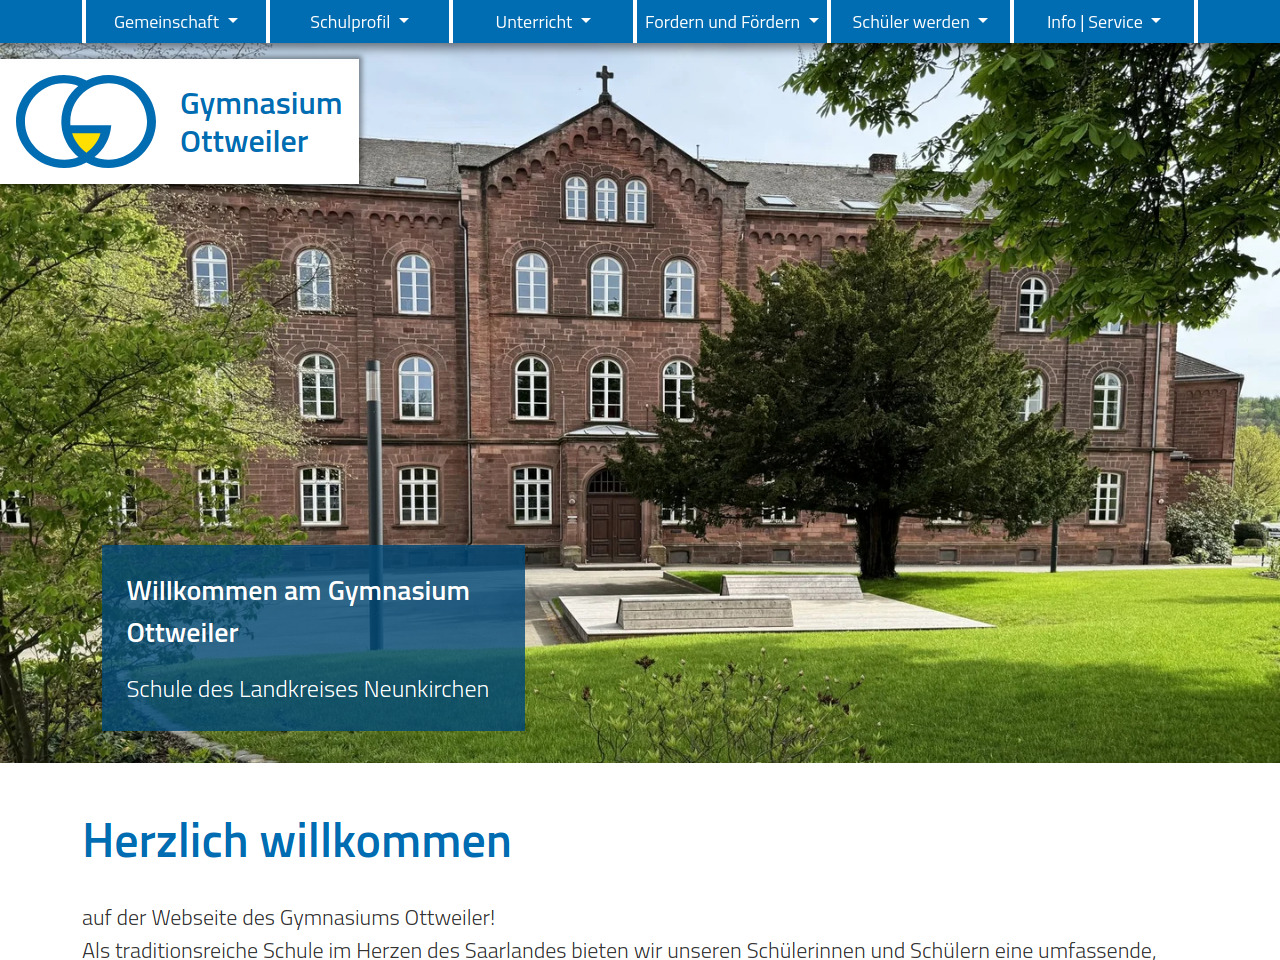Click the interlocking circles school logo
This screenshot has width=1280, height=960.
[x=86, y=121]
